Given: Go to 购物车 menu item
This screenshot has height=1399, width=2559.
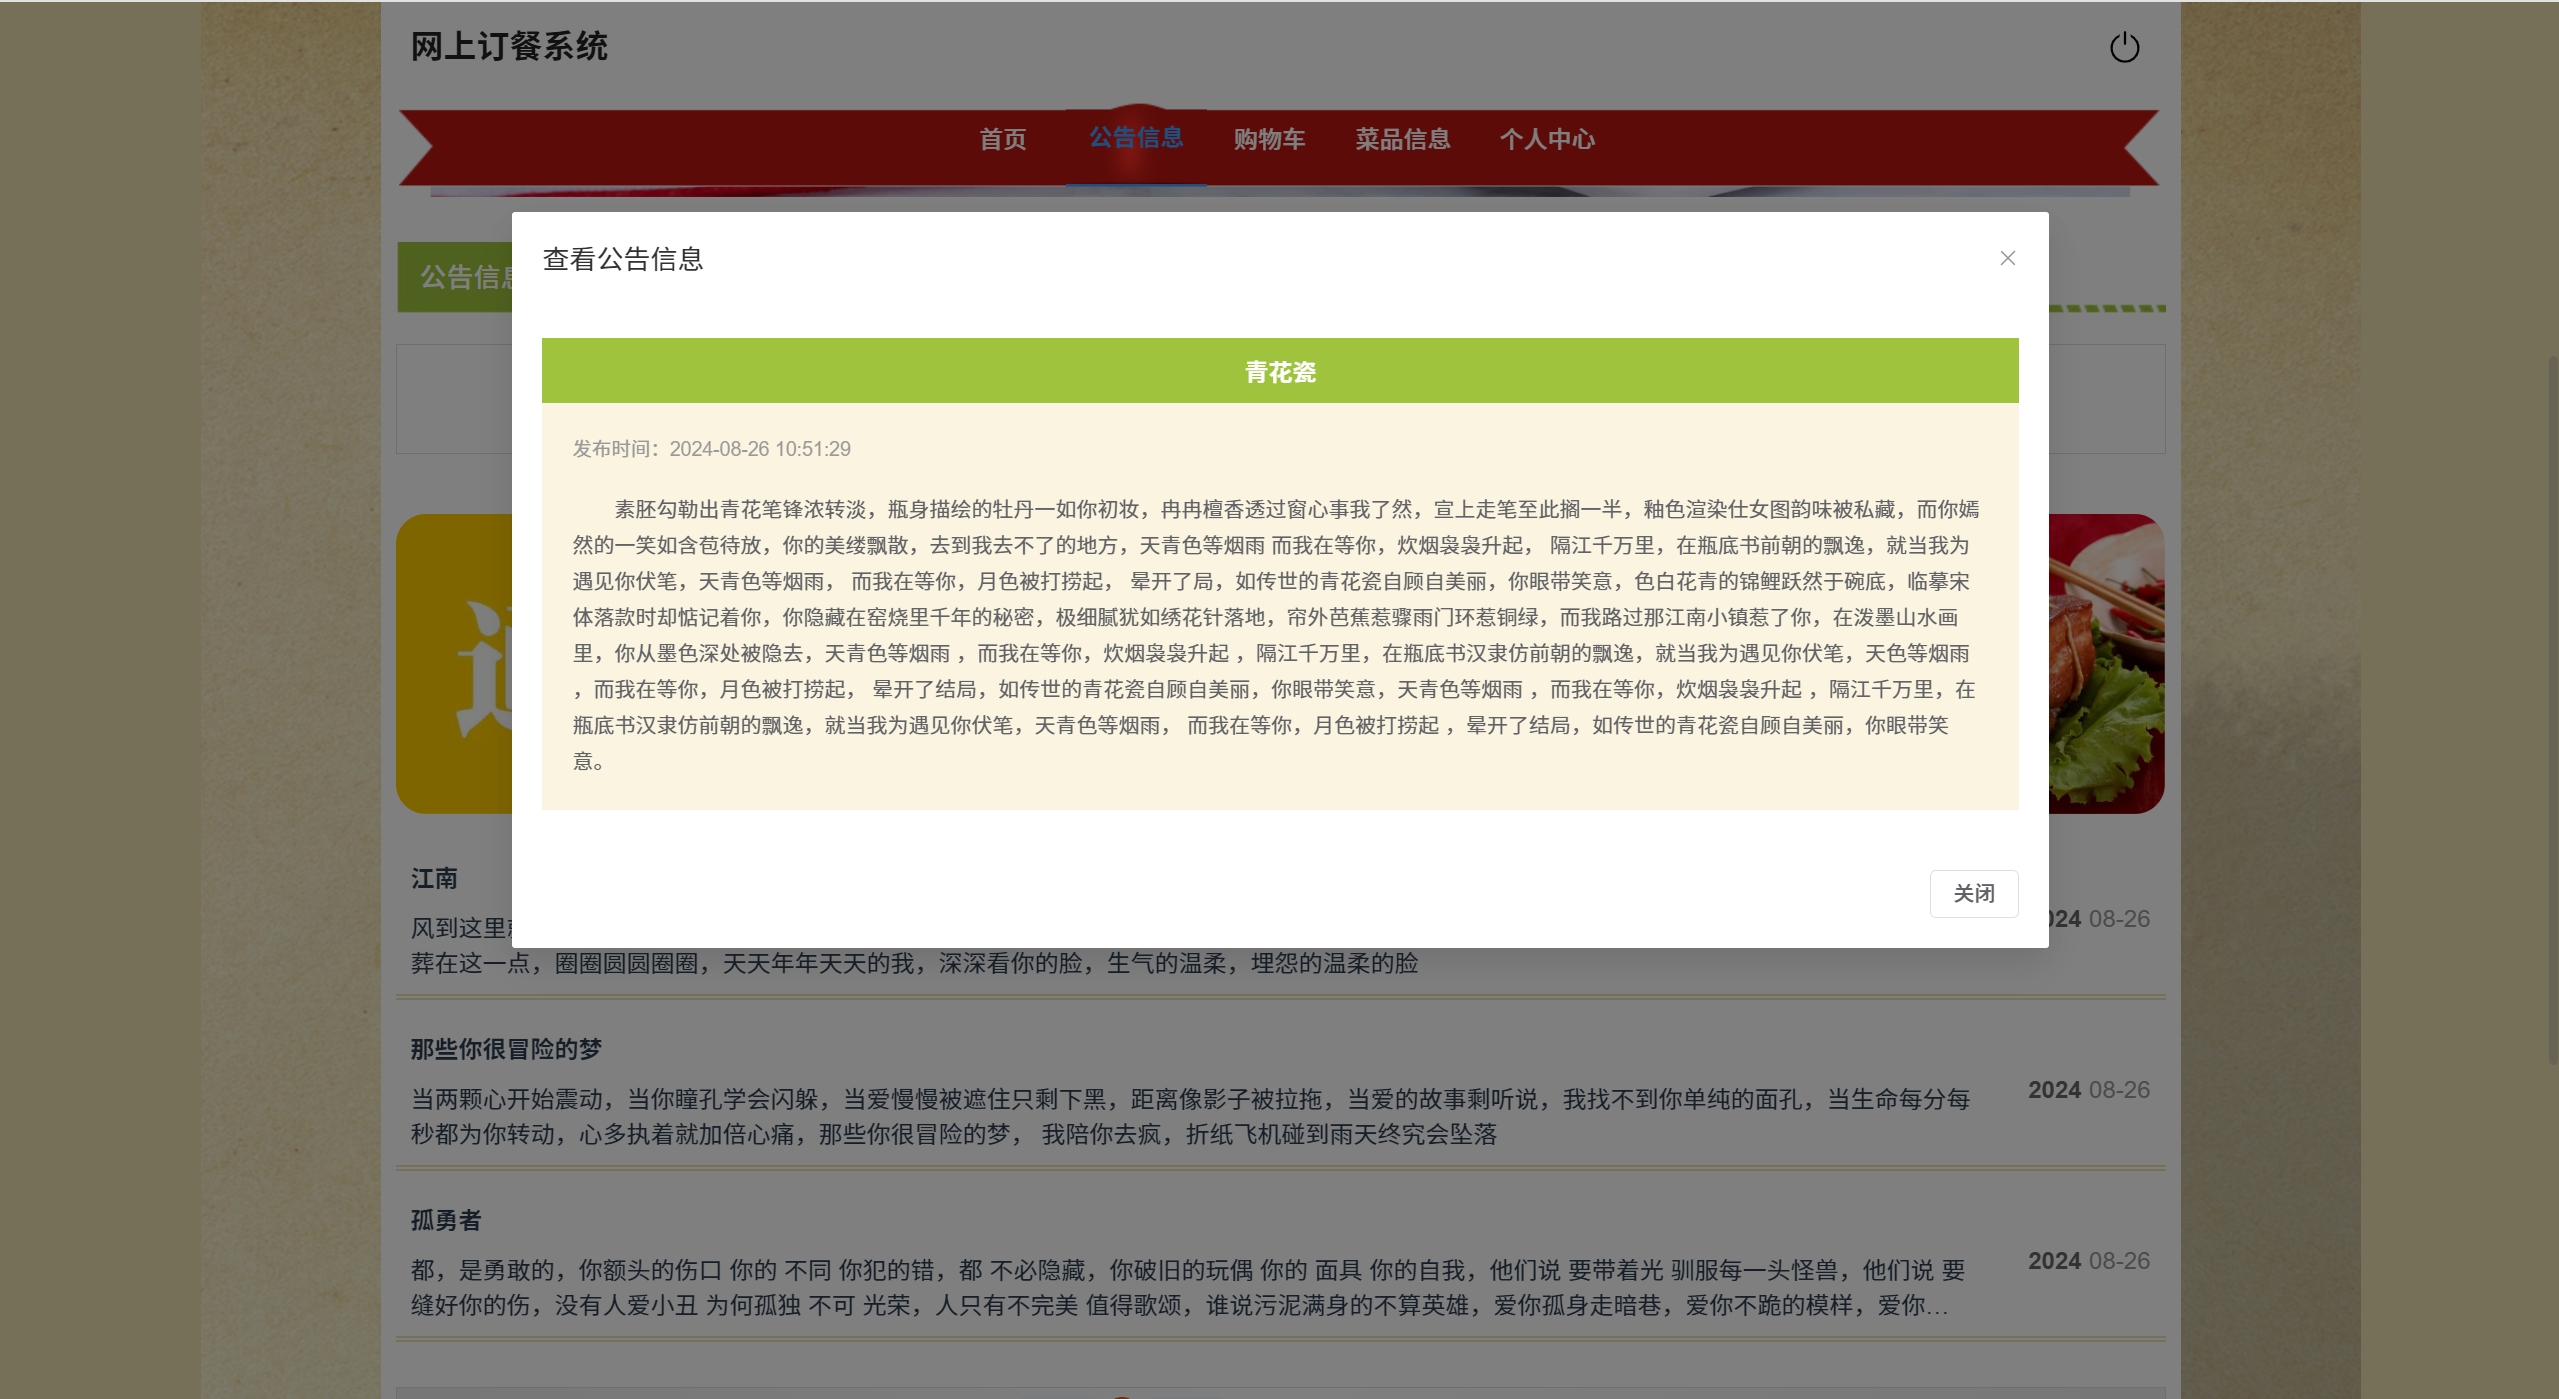Looking at the screenshot, I should 1268,139.
